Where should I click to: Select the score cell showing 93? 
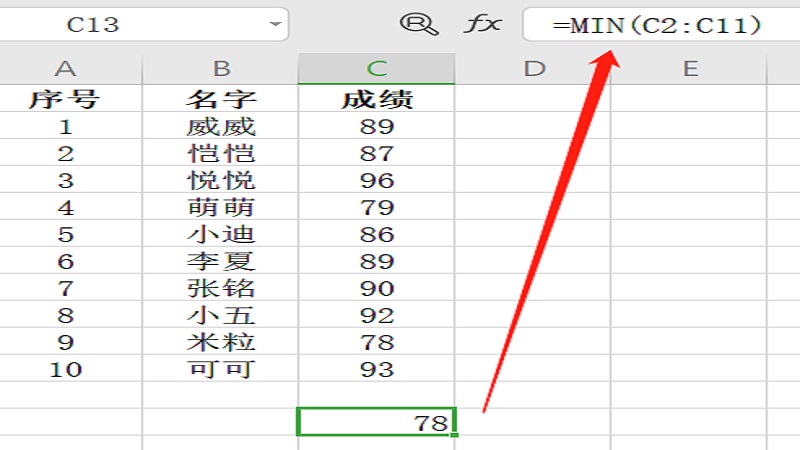[377, 369]
